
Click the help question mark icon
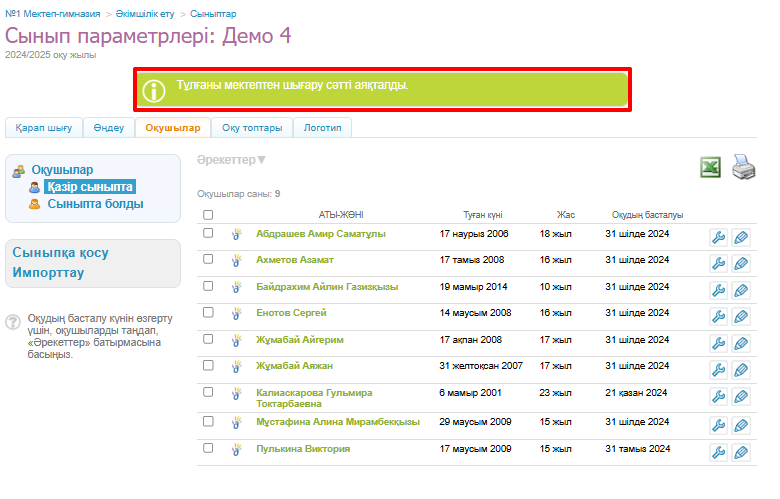(x=13, y=322)
